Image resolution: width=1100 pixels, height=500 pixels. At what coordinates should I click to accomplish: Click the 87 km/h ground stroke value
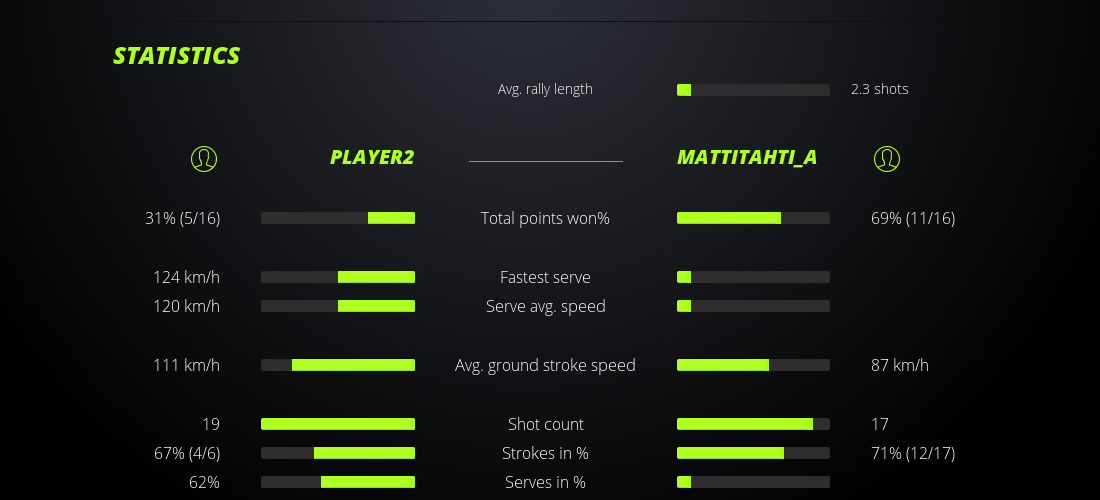pos(900,365)
